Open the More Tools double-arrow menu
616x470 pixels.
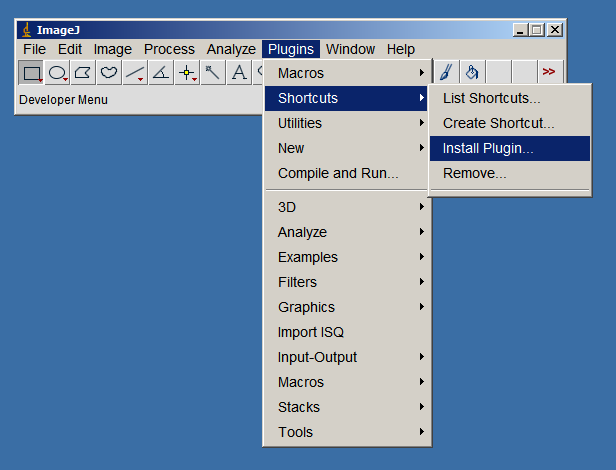550,72
